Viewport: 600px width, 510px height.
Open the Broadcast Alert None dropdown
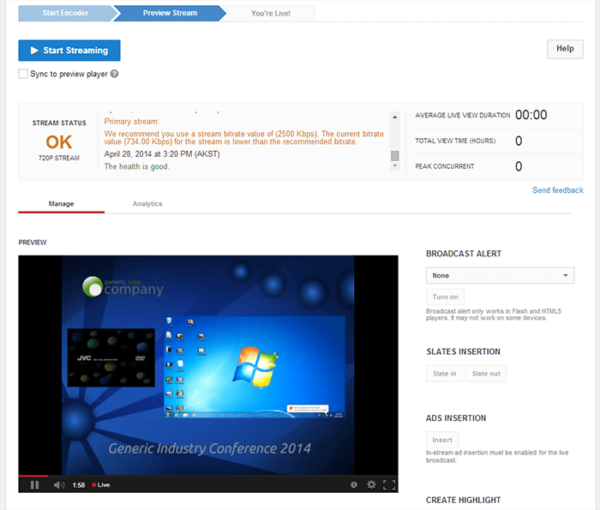tap(500, 275)
